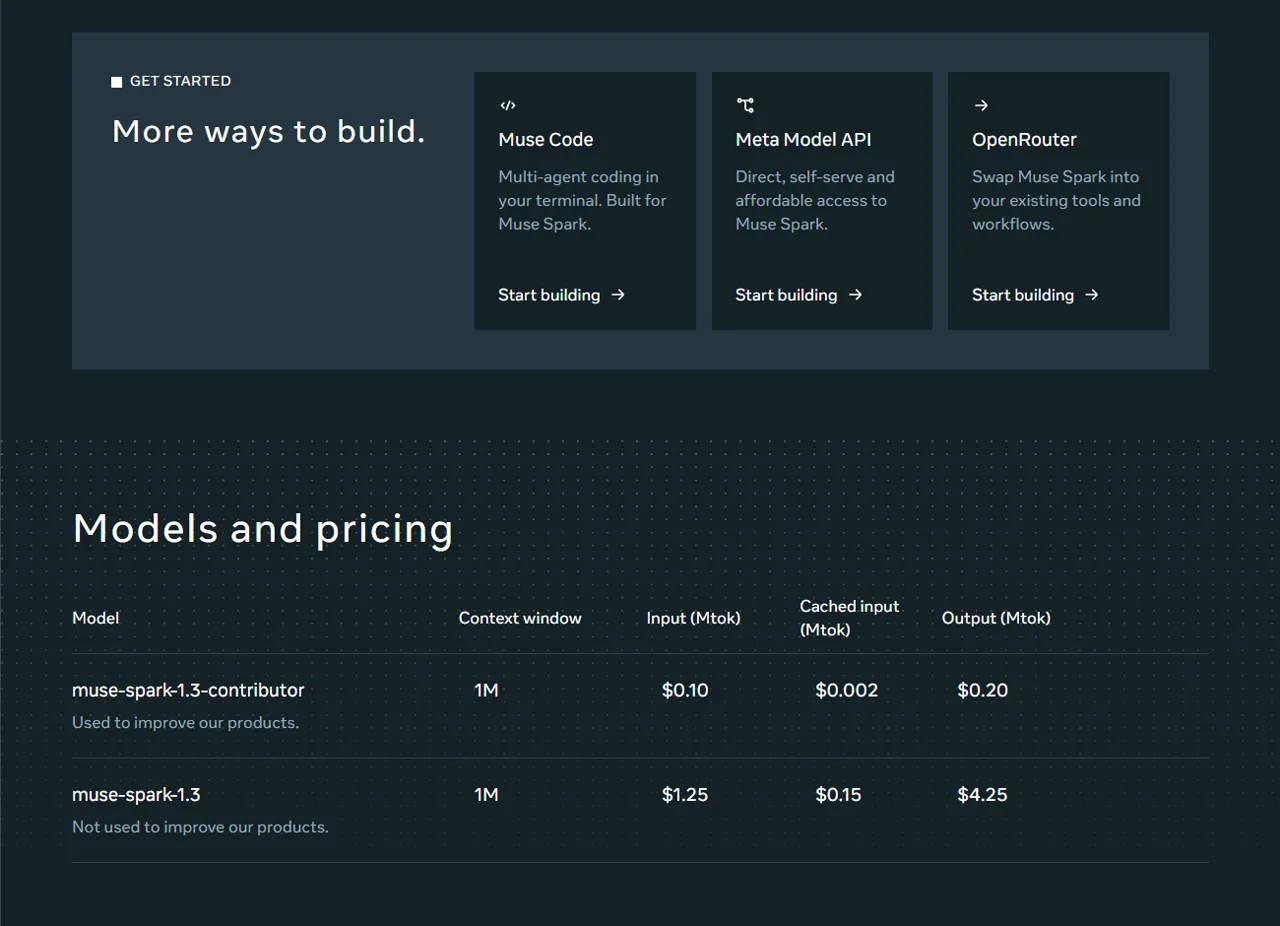The image size is (1280, 926).
Task: Click the 'More ways to build.' heading
Action: pyautogui.click(x=269, y=131)
